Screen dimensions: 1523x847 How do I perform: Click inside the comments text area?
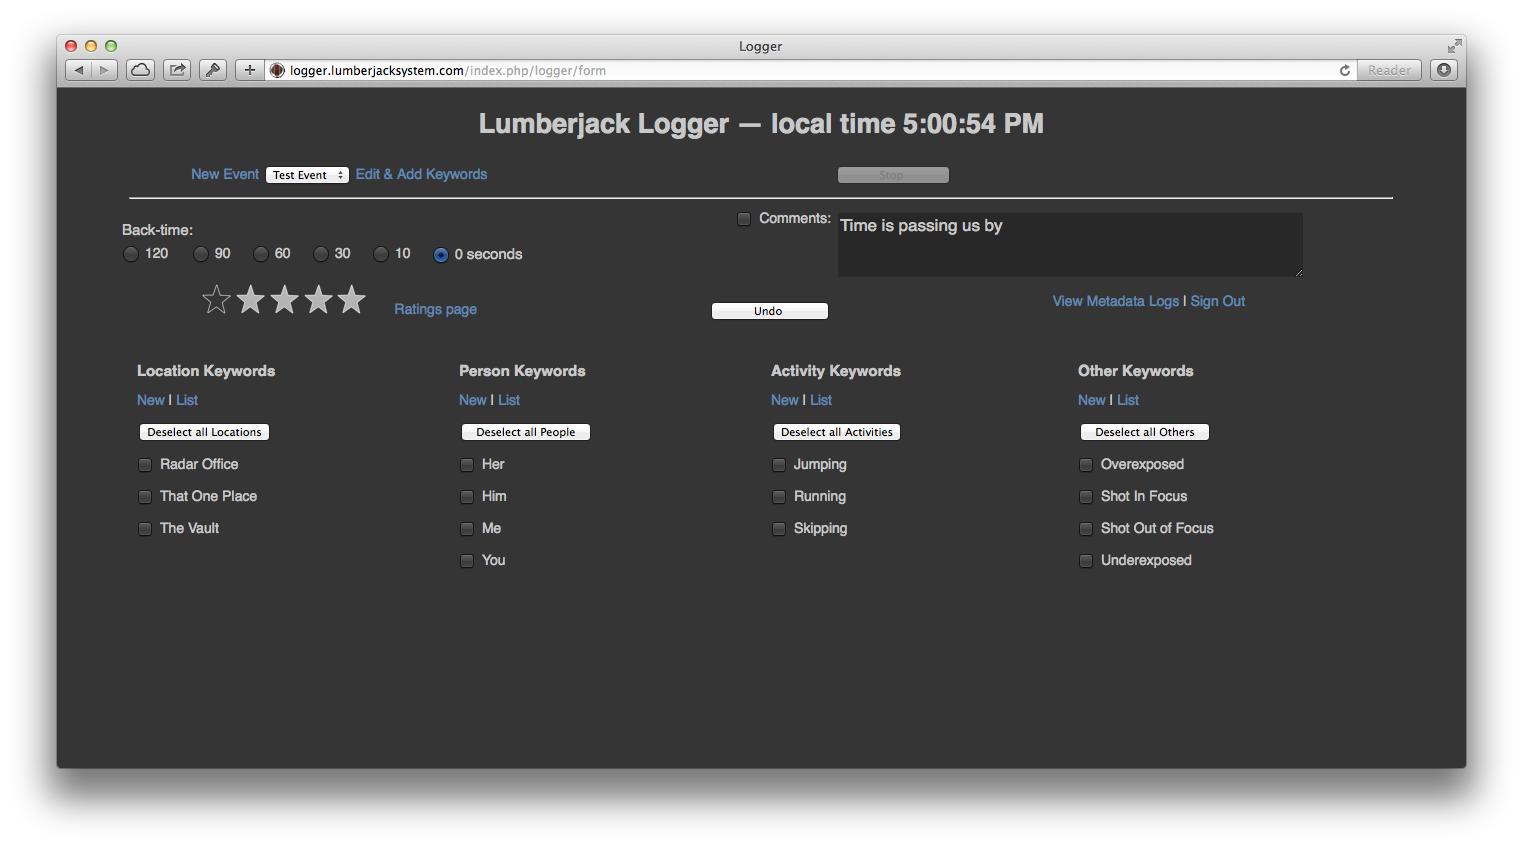coord(1069,245)
